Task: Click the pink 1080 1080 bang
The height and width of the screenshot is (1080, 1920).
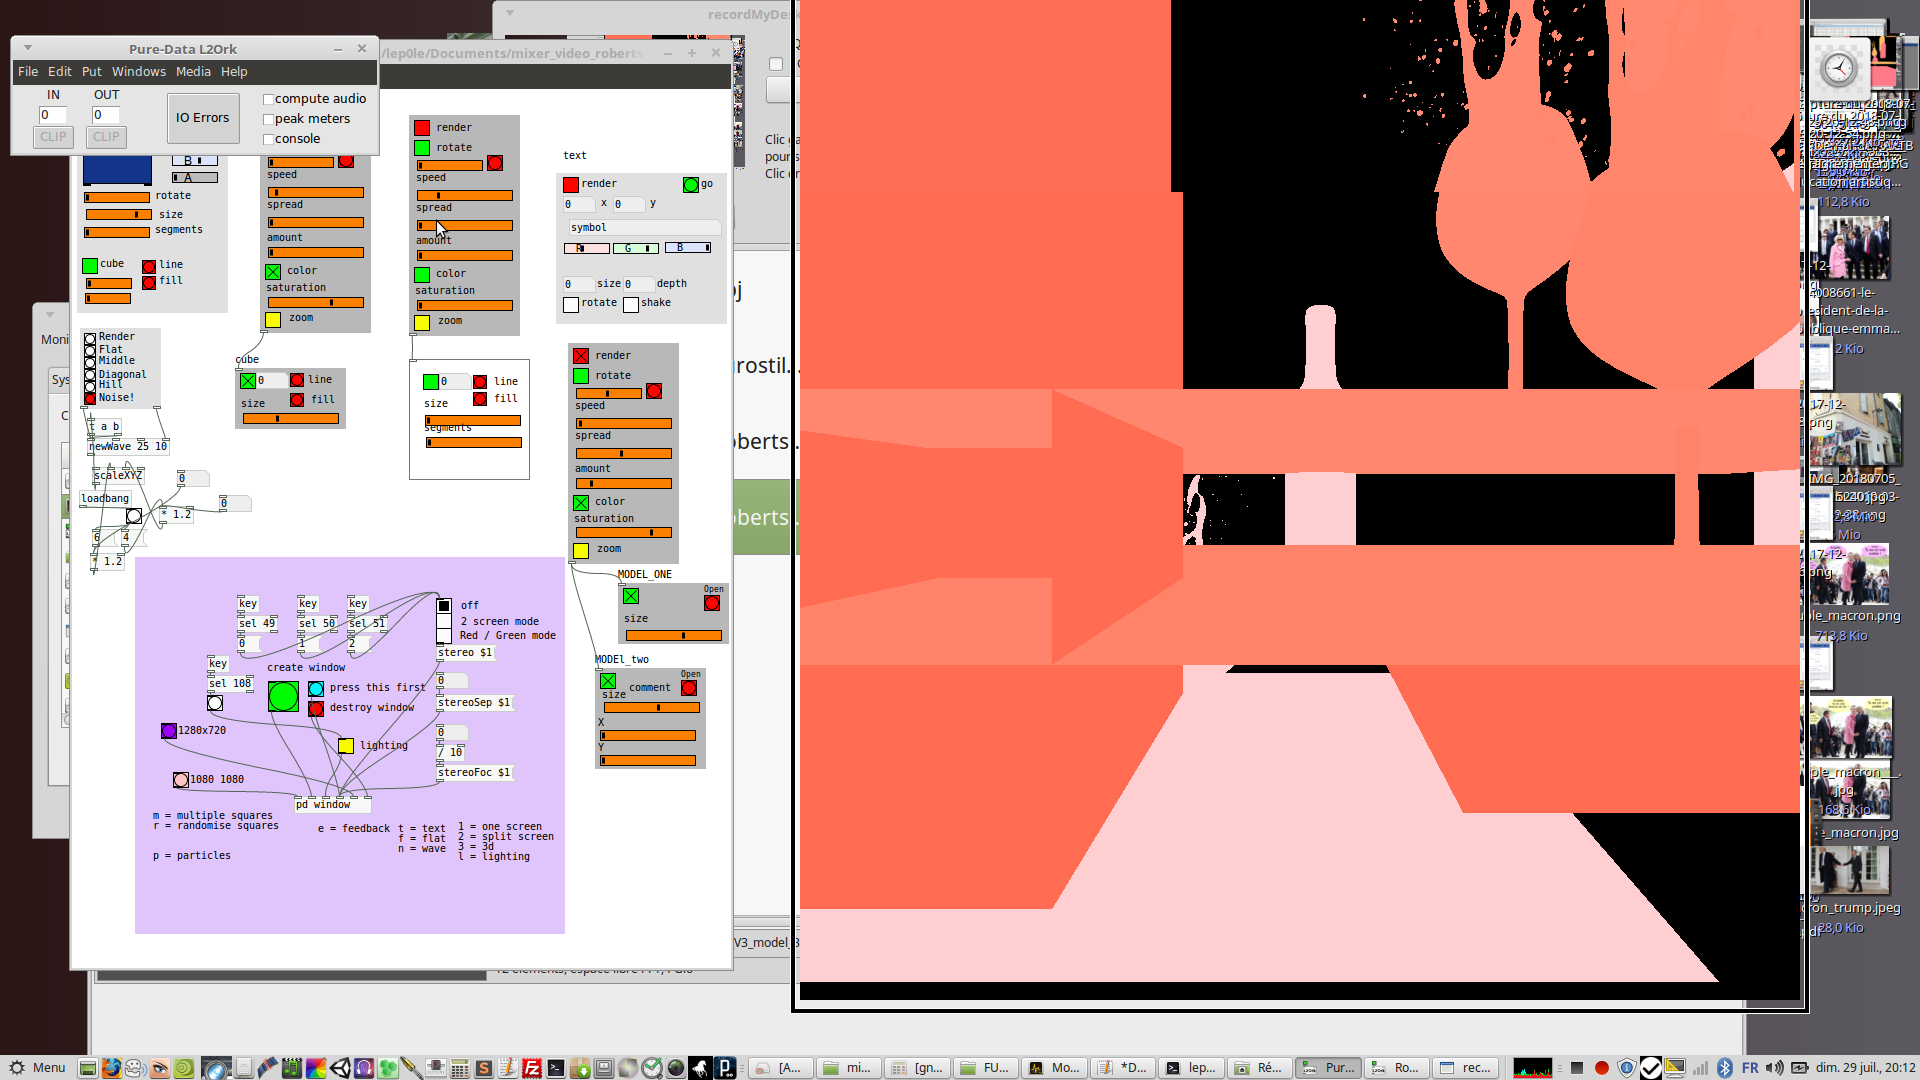Action: click(x=181, y=780)
